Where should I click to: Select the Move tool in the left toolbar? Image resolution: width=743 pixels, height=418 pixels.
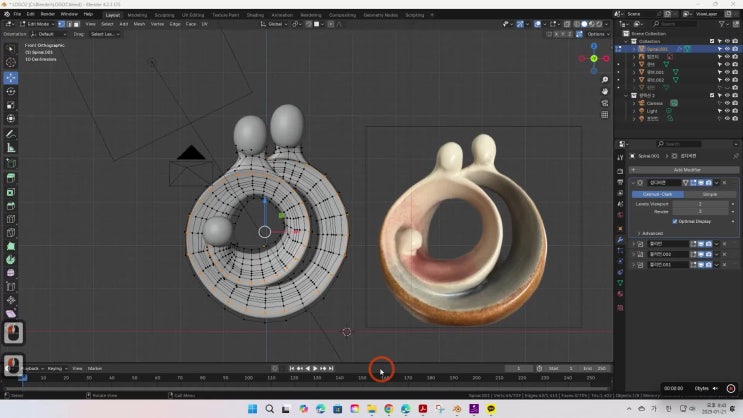coord(11,77)
